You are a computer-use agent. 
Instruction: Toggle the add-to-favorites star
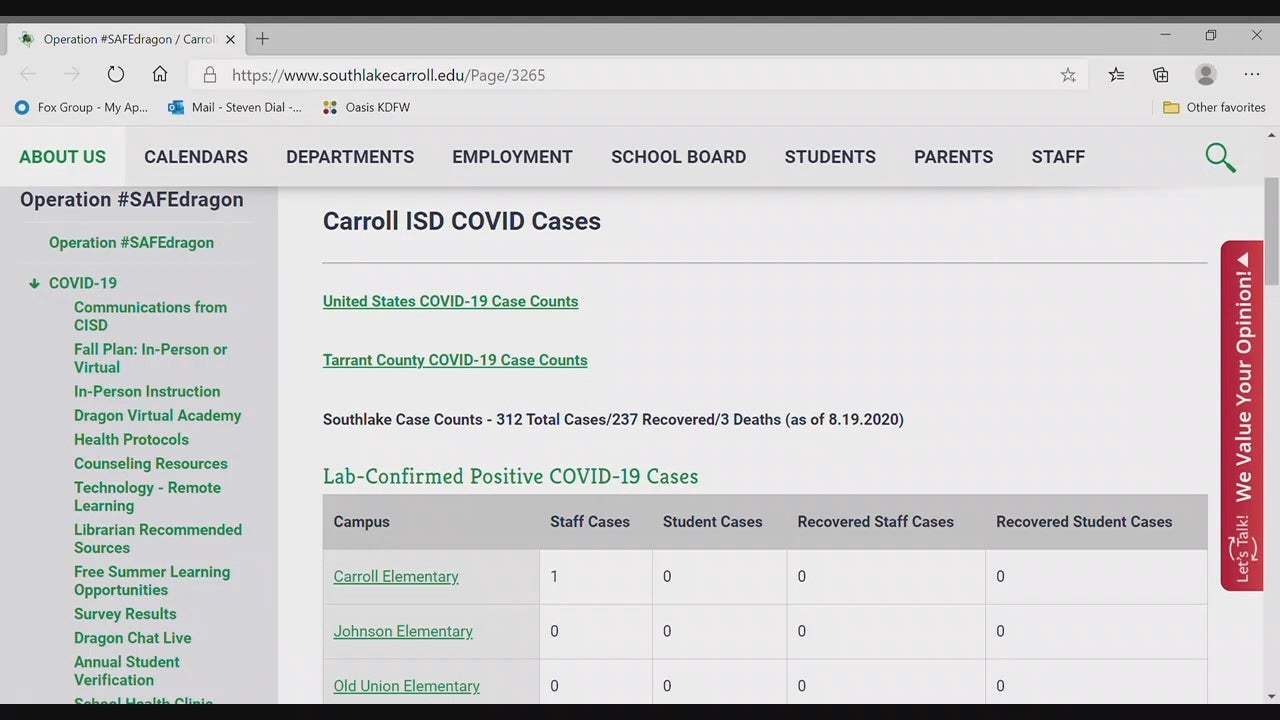[x=1068, y=75]
